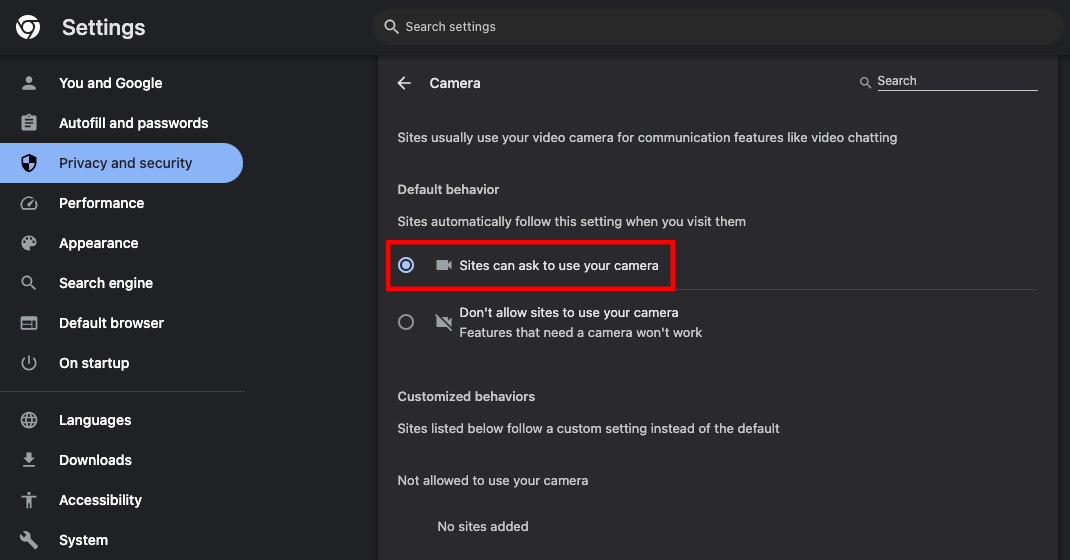Open Languages settings
This screenshot has height=560, width=1070.
click(121, 420)
